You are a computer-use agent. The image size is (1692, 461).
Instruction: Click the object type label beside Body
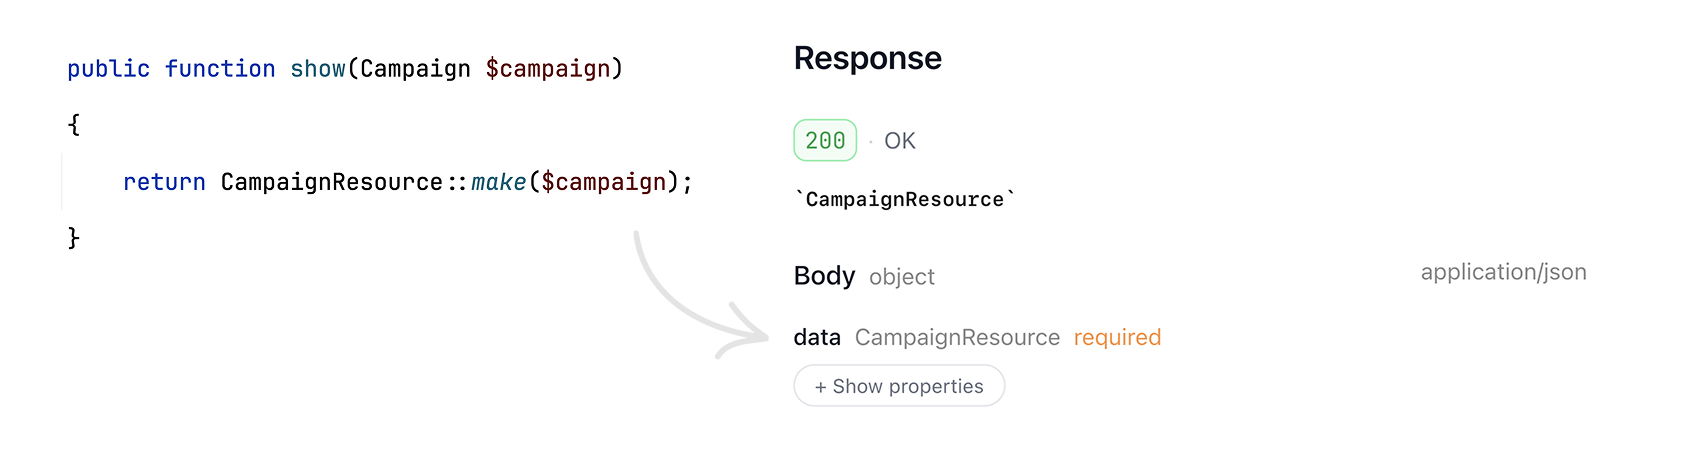(902, 277)
